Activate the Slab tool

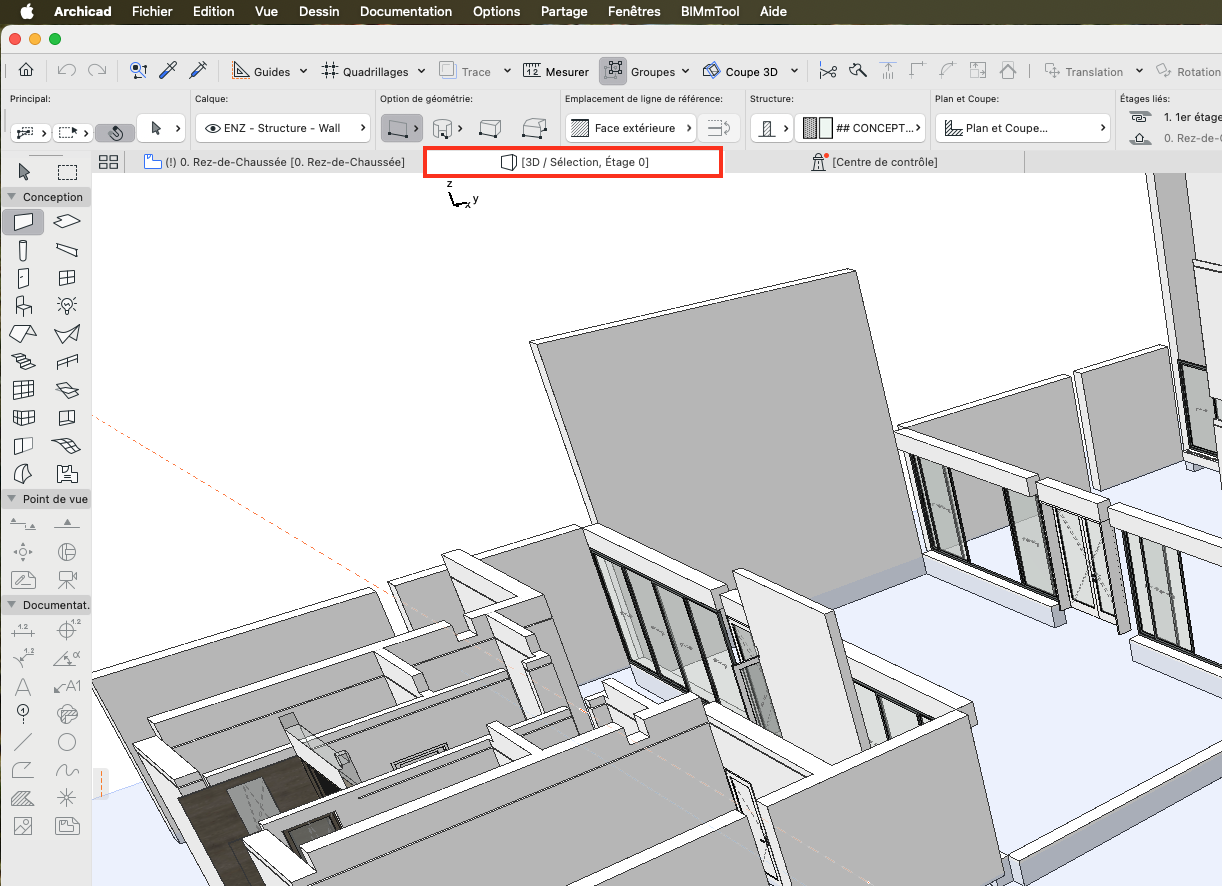pos(67,222)
